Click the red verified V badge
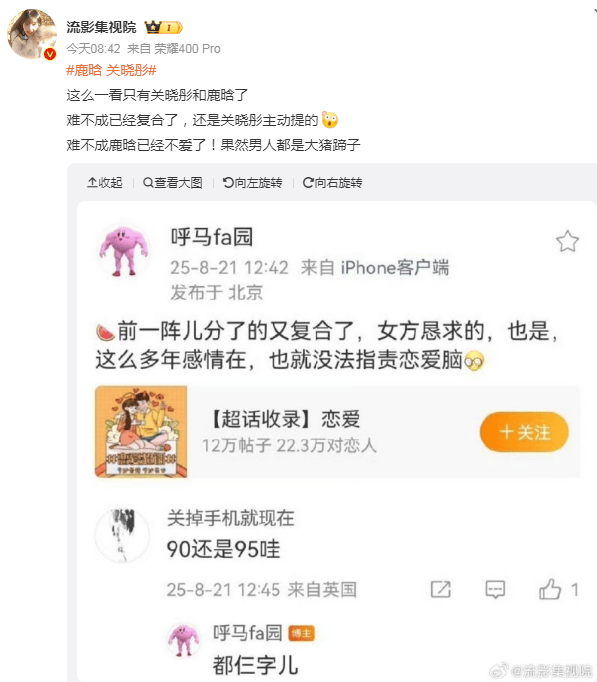597x682 pixels. pyautogui.click(x=50, y=54)
